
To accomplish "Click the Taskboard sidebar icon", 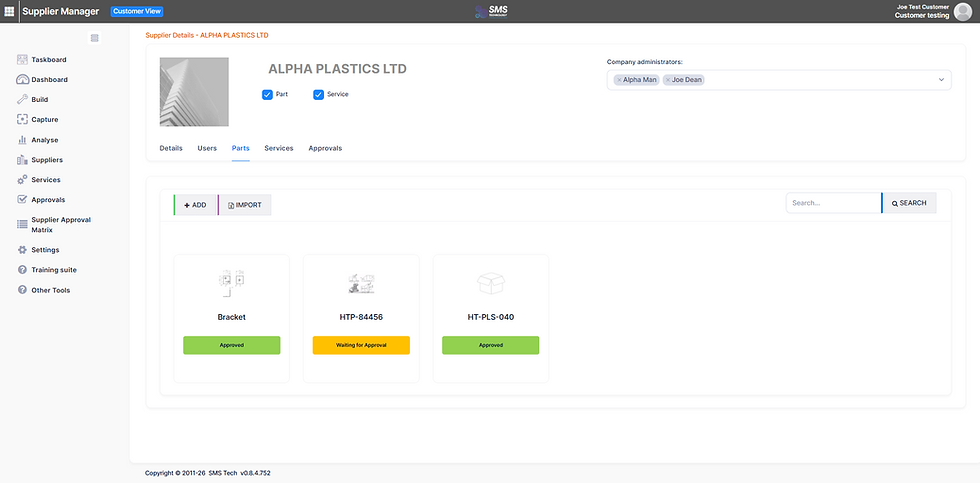I will click(x=22, y=60).
